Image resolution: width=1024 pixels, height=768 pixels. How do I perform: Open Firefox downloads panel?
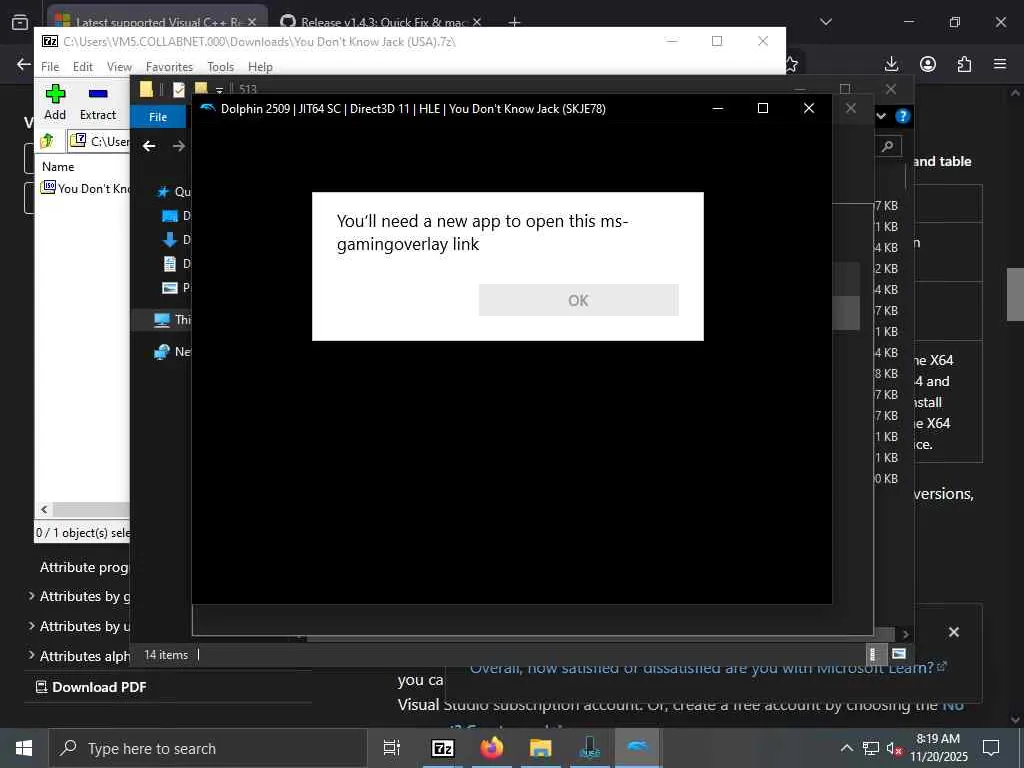click(x=891, y=64)
